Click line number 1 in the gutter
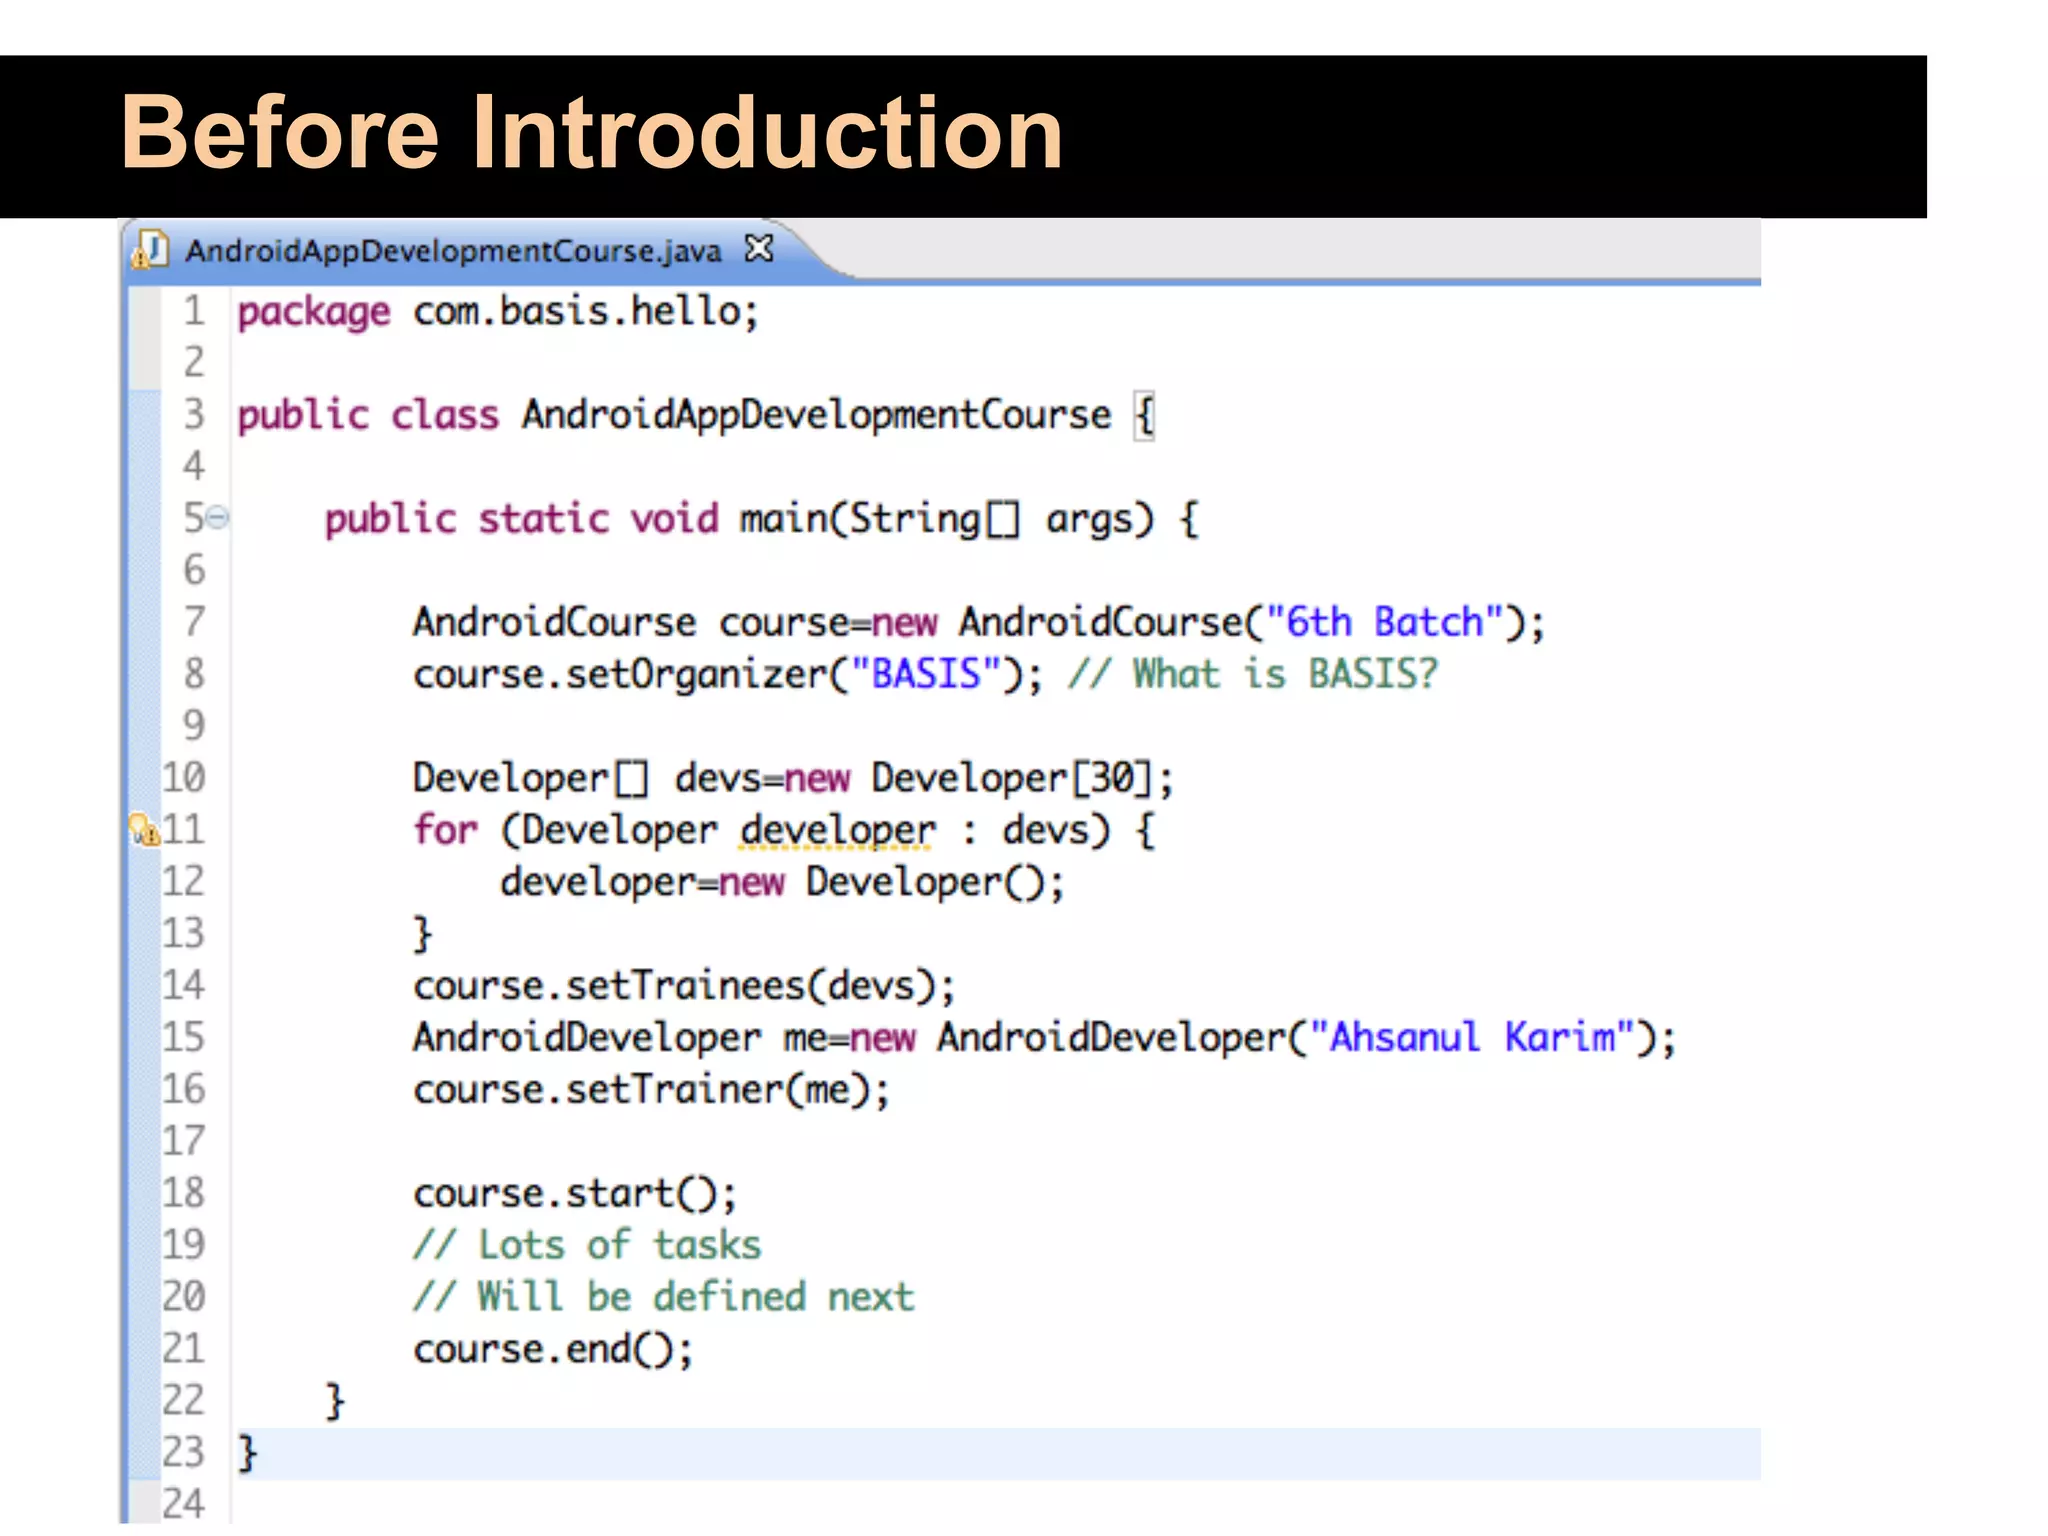Image resolution: width=2048 pixels, height=1536 pixels. tap(193, 311)
